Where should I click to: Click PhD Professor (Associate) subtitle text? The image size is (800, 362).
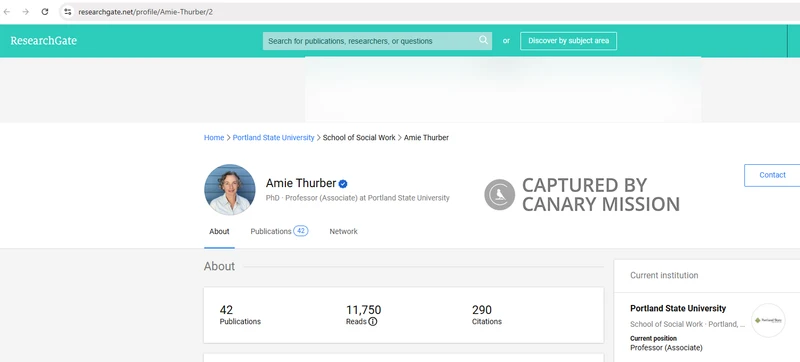tap(358, 198)
